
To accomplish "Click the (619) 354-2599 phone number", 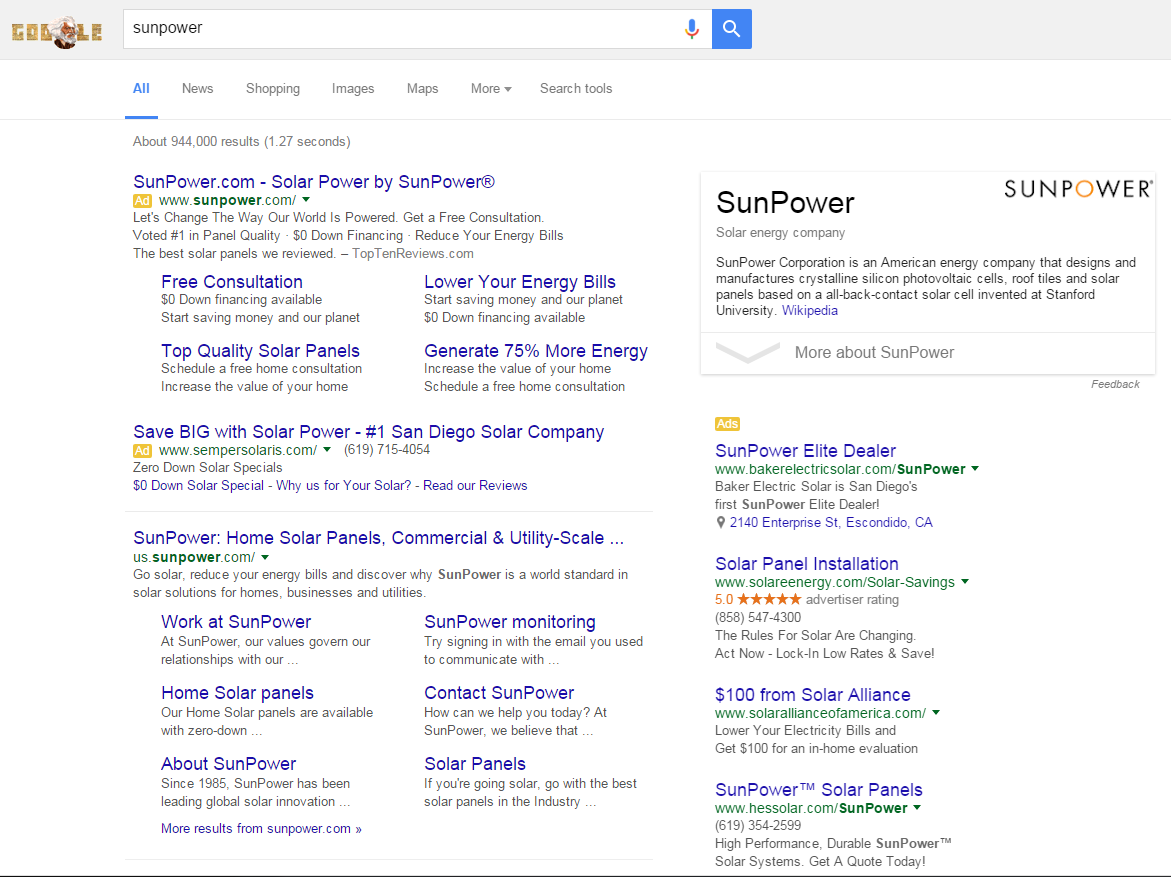I will click(x=758, y=825).
